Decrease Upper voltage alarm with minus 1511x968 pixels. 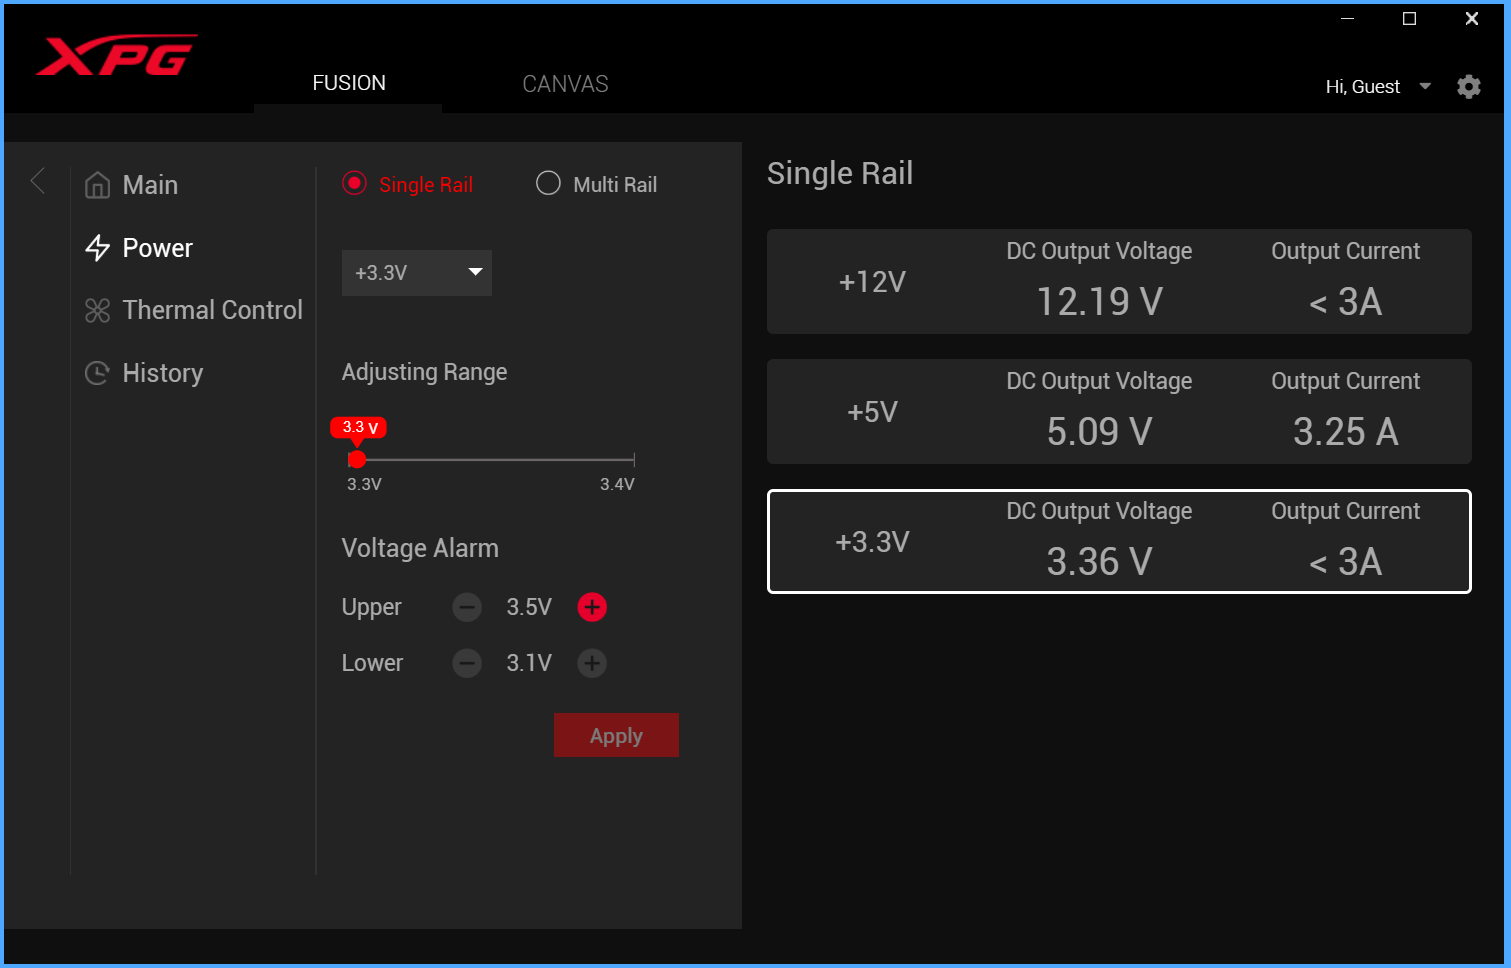pyautogui.click(x=467, y=607)
